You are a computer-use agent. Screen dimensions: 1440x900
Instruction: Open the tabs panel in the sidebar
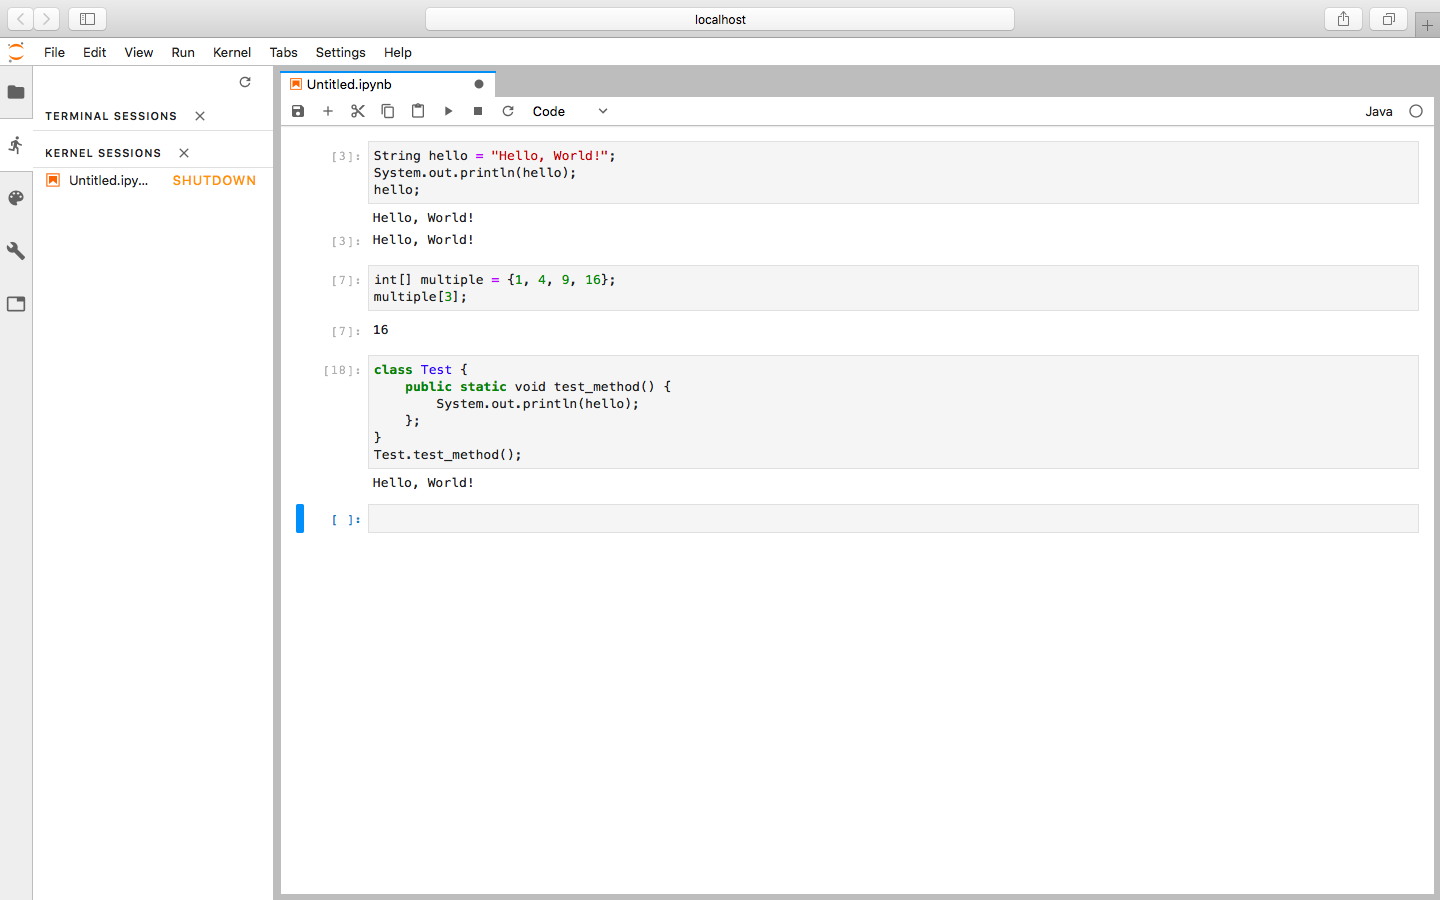[16, 303]
